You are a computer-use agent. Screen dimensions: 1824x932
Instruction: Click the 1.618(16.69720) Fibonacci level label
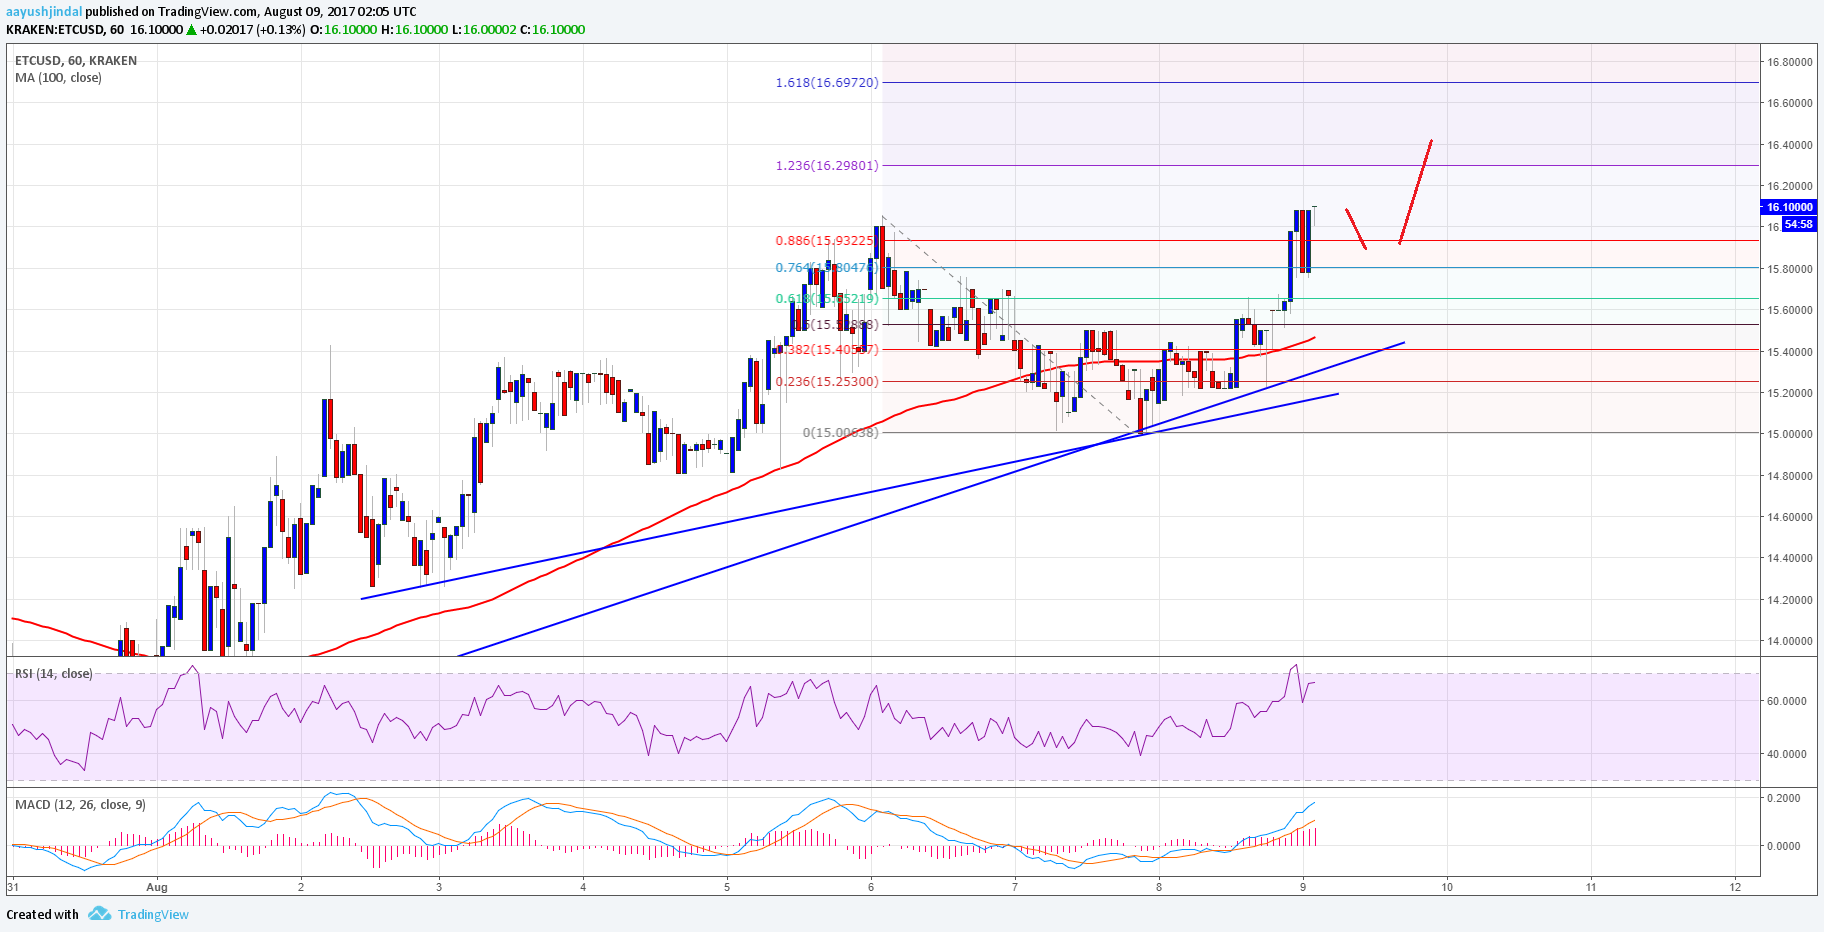[827, 83]
